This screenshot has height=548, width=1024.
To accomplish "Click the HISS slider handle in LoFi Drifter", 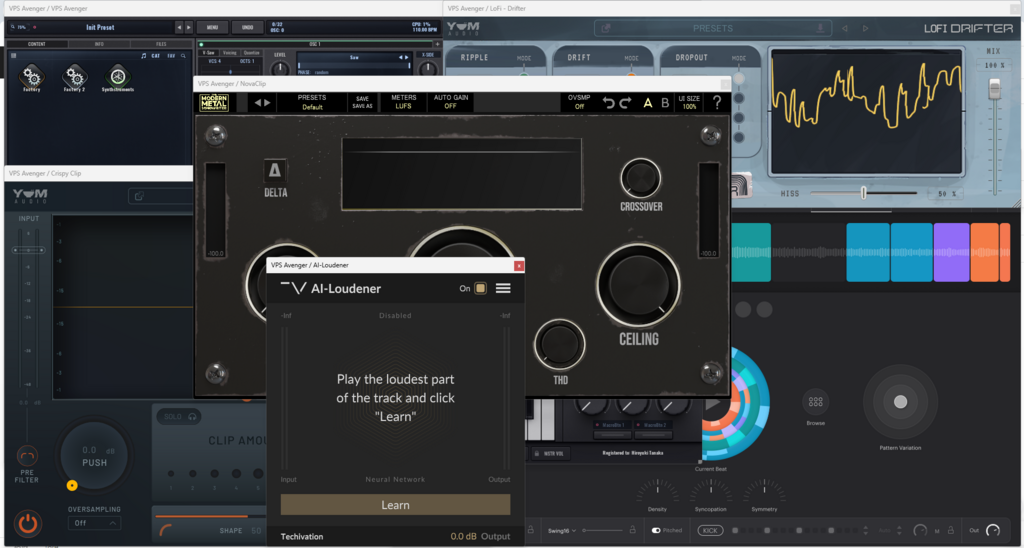I will tap(863, 193).
